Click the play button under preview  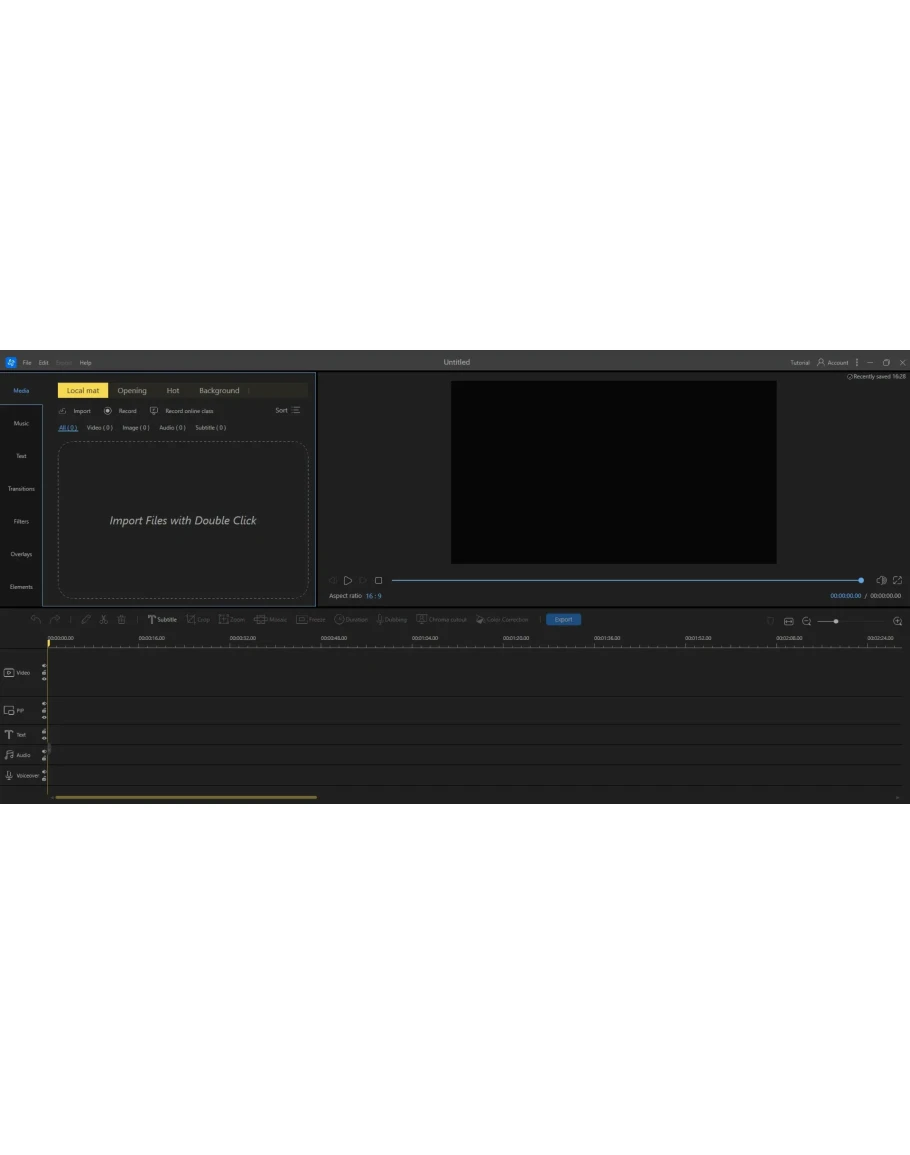pos(348,581)
